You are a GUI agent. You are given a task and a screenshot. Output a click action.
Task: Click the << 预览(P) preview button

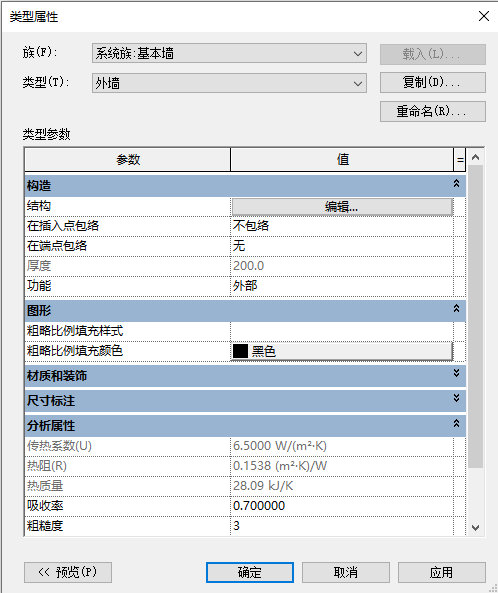pyautogui.click(x=68, y=572)
